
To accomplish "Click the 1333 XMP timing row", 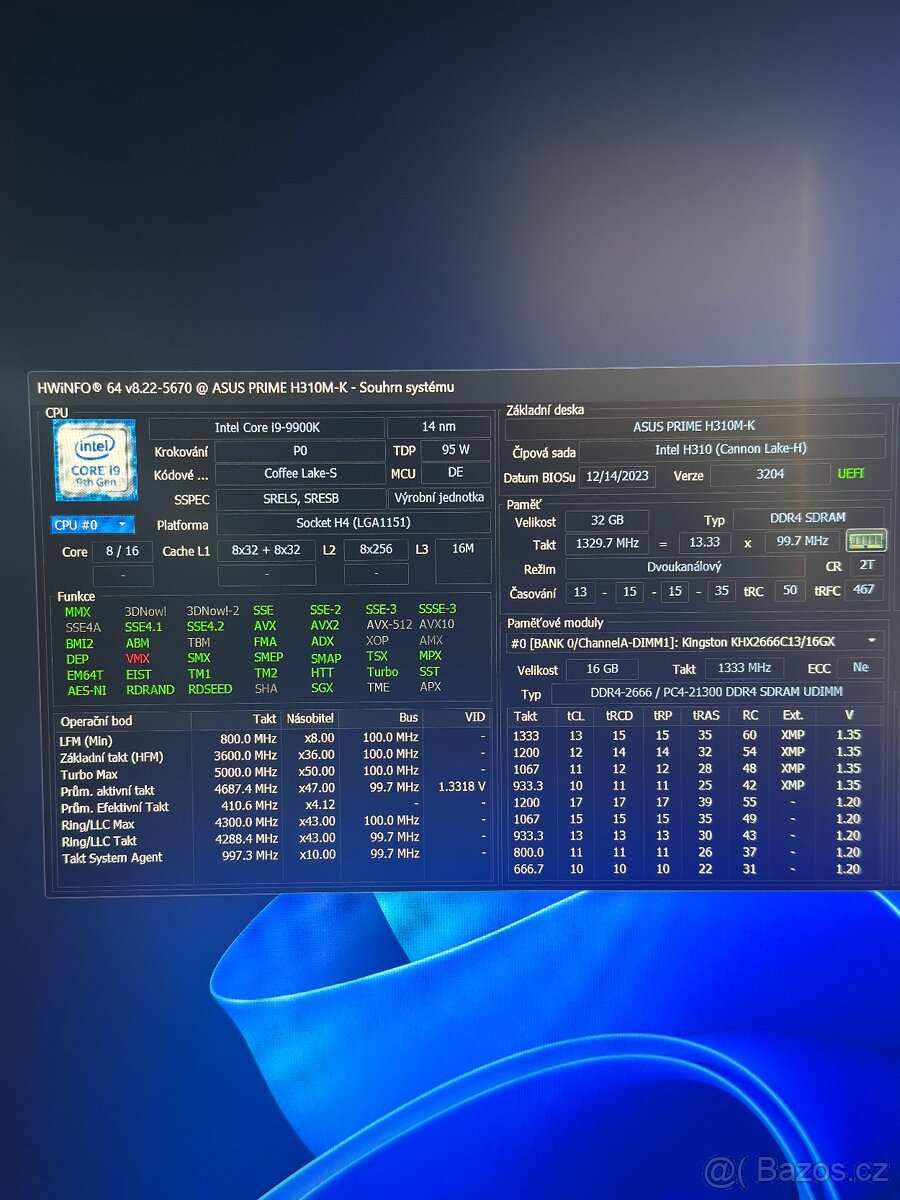I will pyautogui.click(x=695, y=735).
